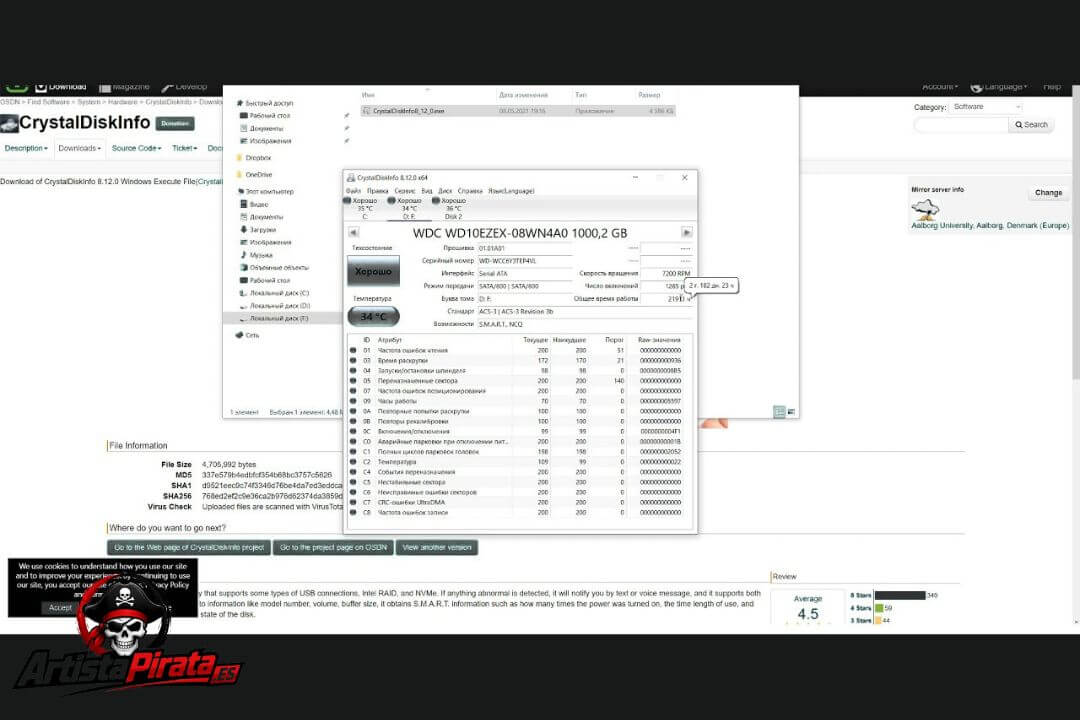This screenshot has width=1080, height=720.
Task: Select status dot of attribute 09 row
Action: 353,401
